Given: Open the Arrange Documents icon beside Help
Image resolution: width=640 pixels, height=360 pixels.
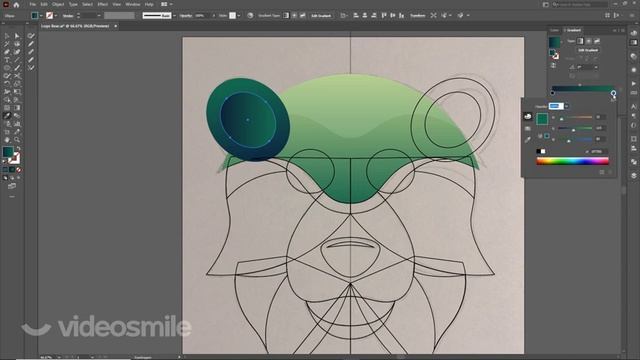Looking at the screenshot, I should point(164,4).
